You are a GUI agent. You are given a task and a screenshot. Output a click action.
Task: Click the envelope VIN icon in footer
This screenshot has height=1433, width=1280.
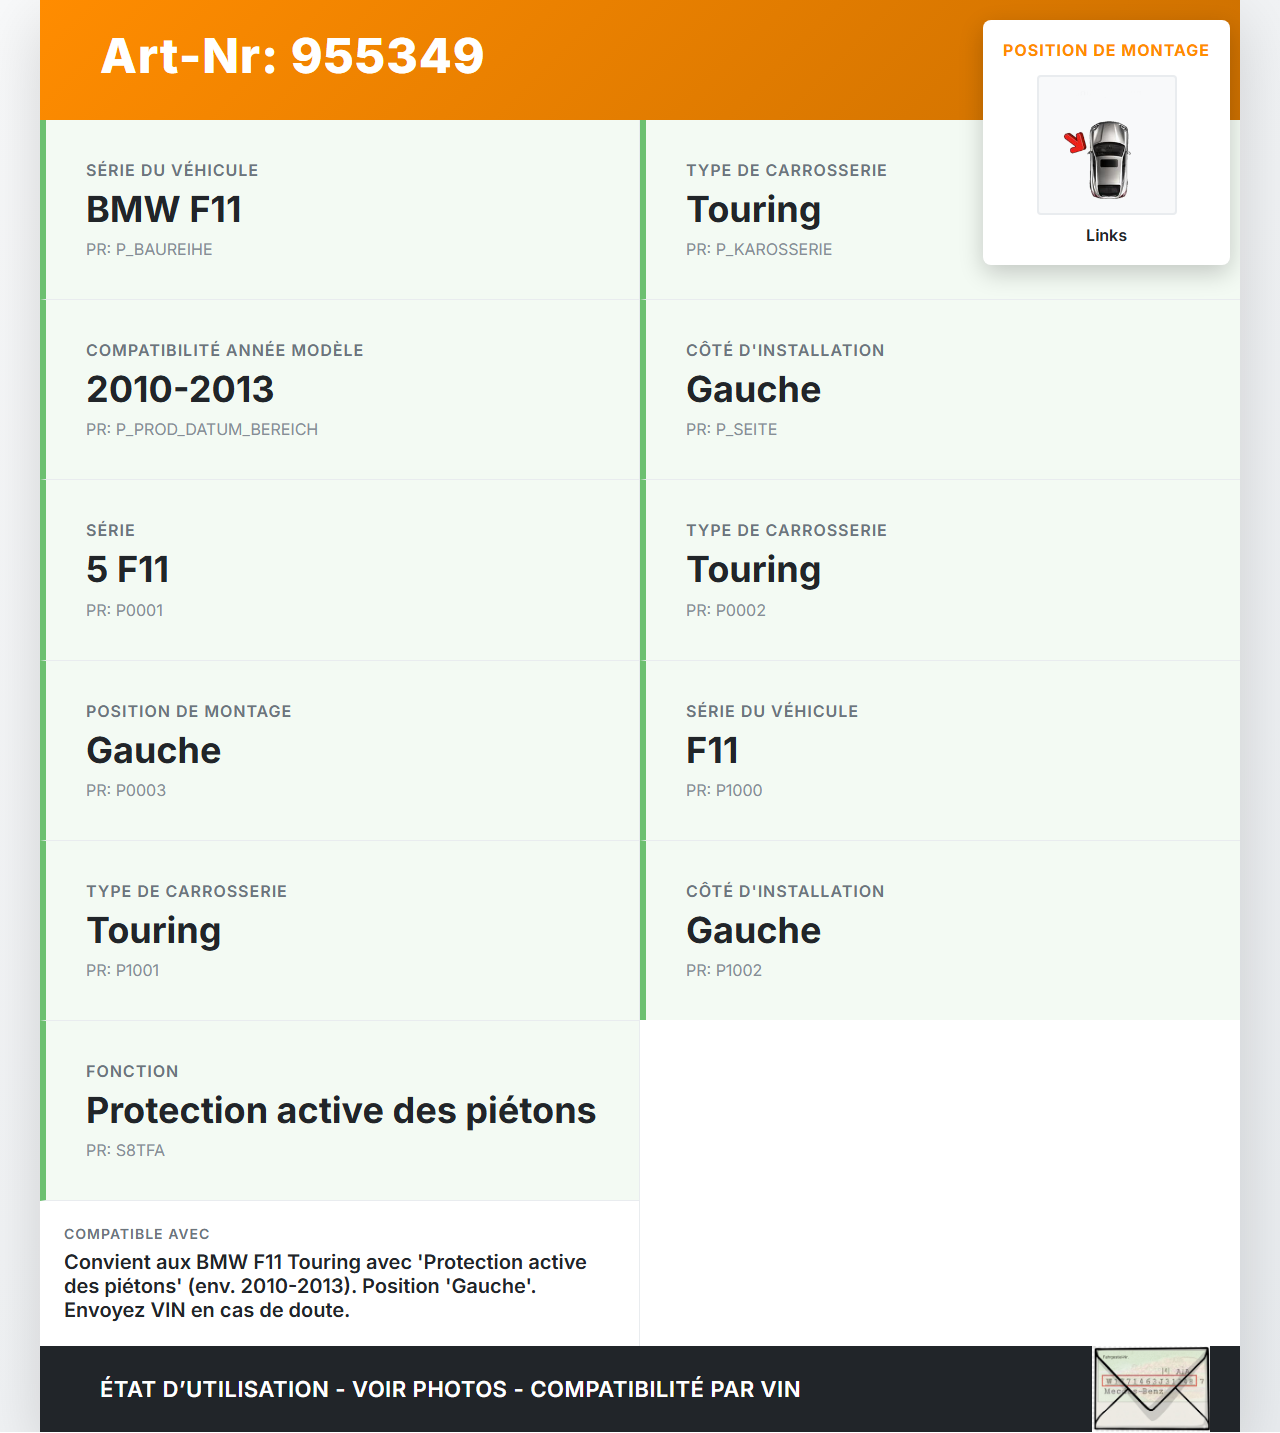point(1151,1389)
